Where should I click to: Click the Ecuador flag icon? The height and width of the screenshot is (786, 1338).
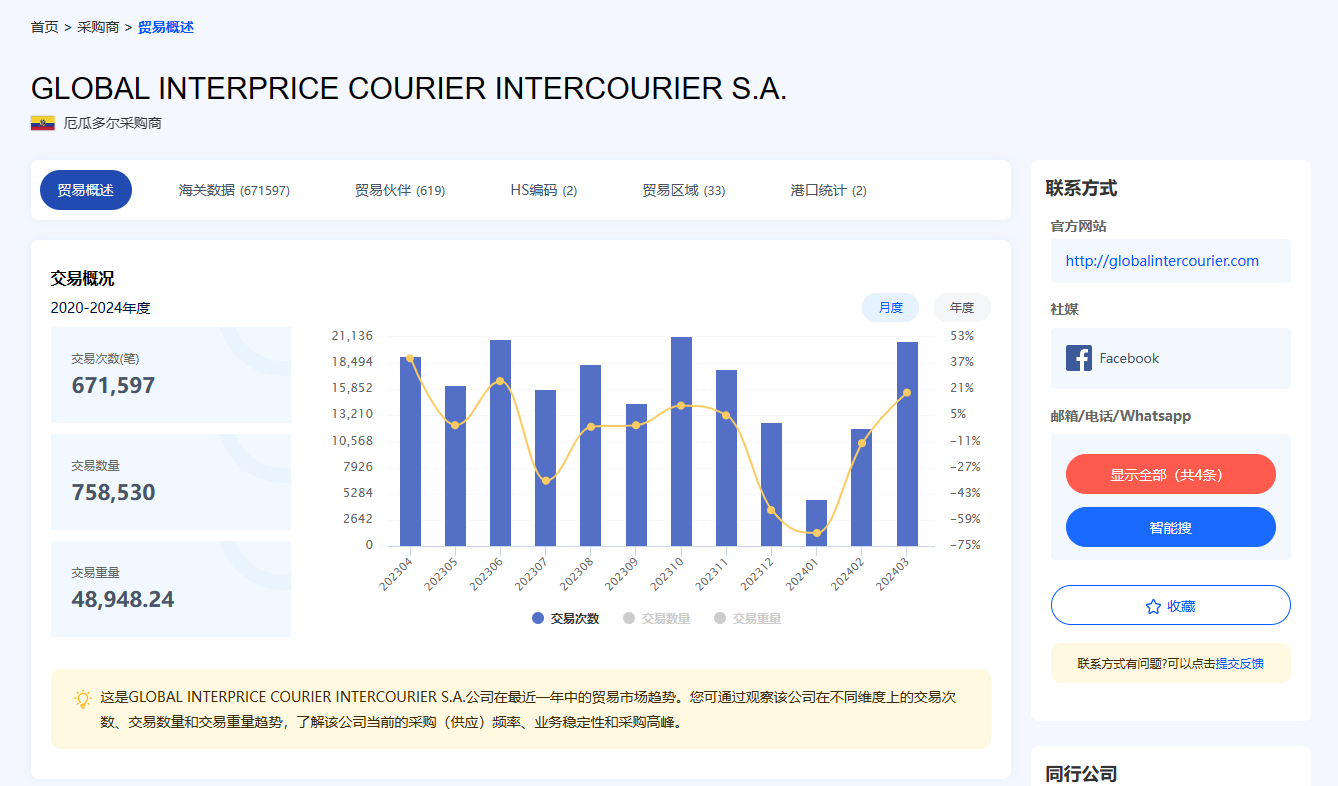point(43,123)
